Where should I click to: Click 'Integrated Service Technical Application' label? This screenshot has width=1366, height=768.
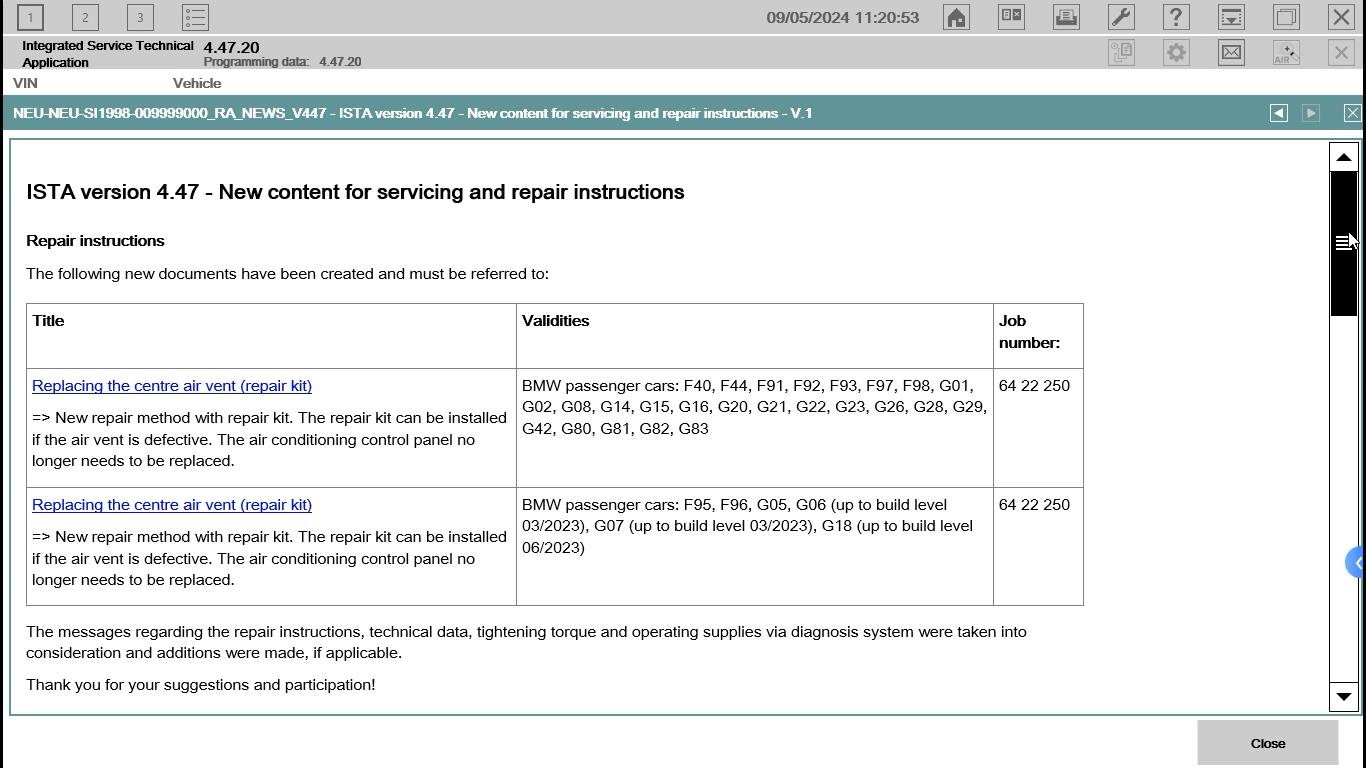pyautogui.click(x=107, y=54)
